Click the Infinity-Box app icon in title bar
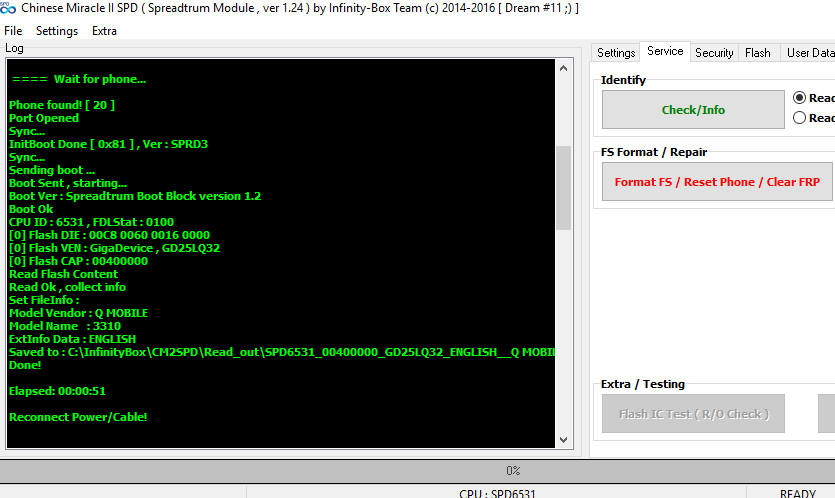 click(x=7, y=8)
